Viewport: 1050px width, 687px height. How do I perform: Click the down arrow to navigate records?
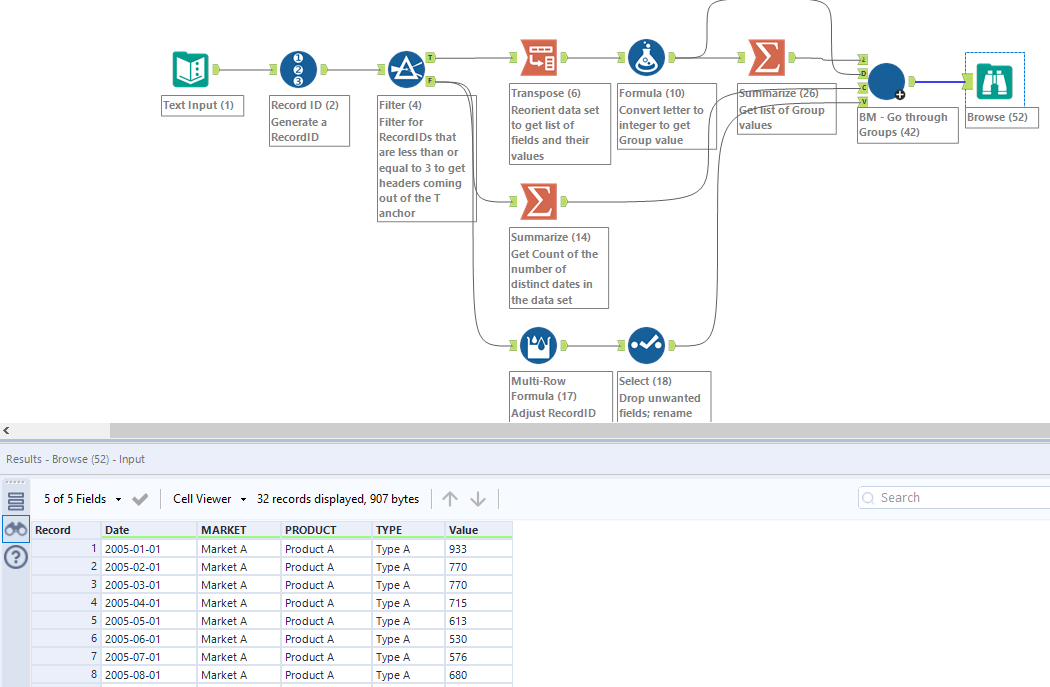coord(478,498)
